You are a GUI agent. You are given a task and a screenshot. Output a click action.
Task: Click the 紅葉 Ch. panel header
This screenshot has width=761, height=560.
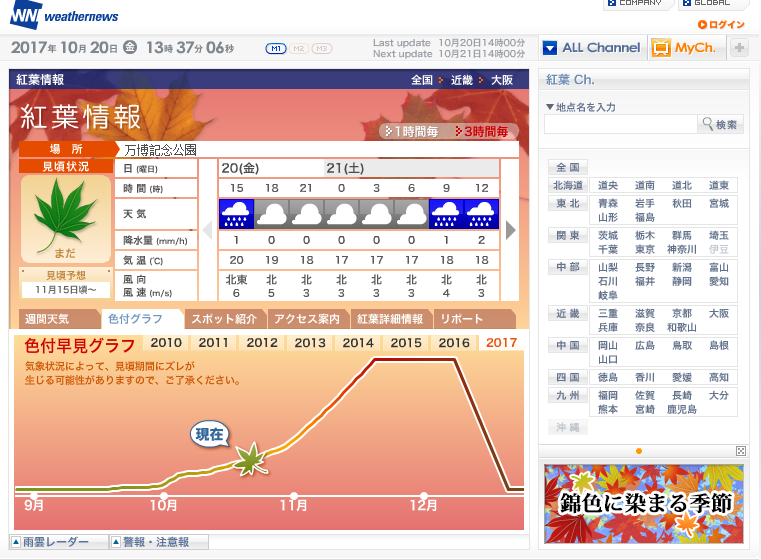(644, 80)
